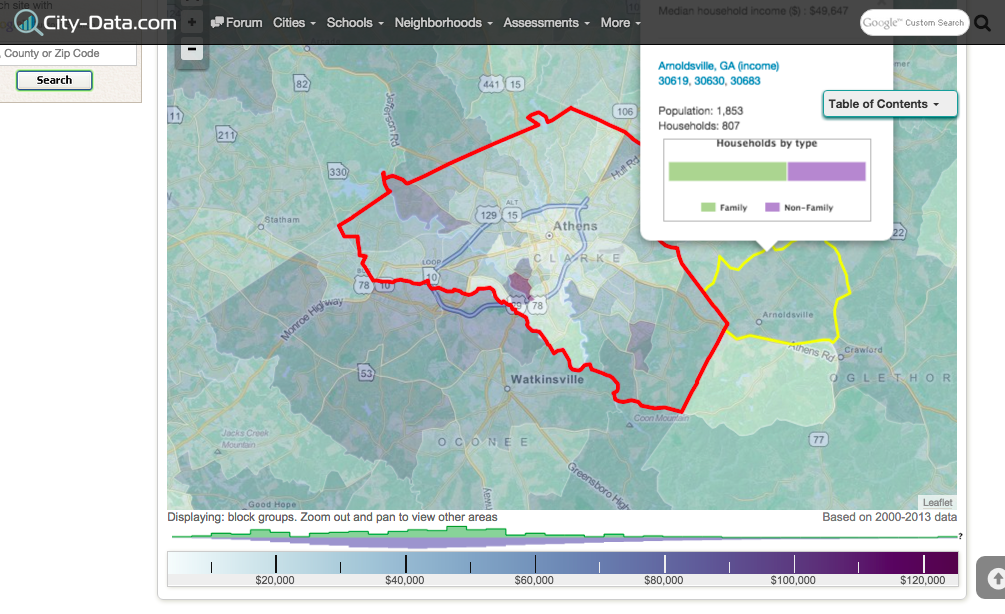The image size is (1005, 614).
Task: Click the route 82 highway shield
Action: coord(302,84)
